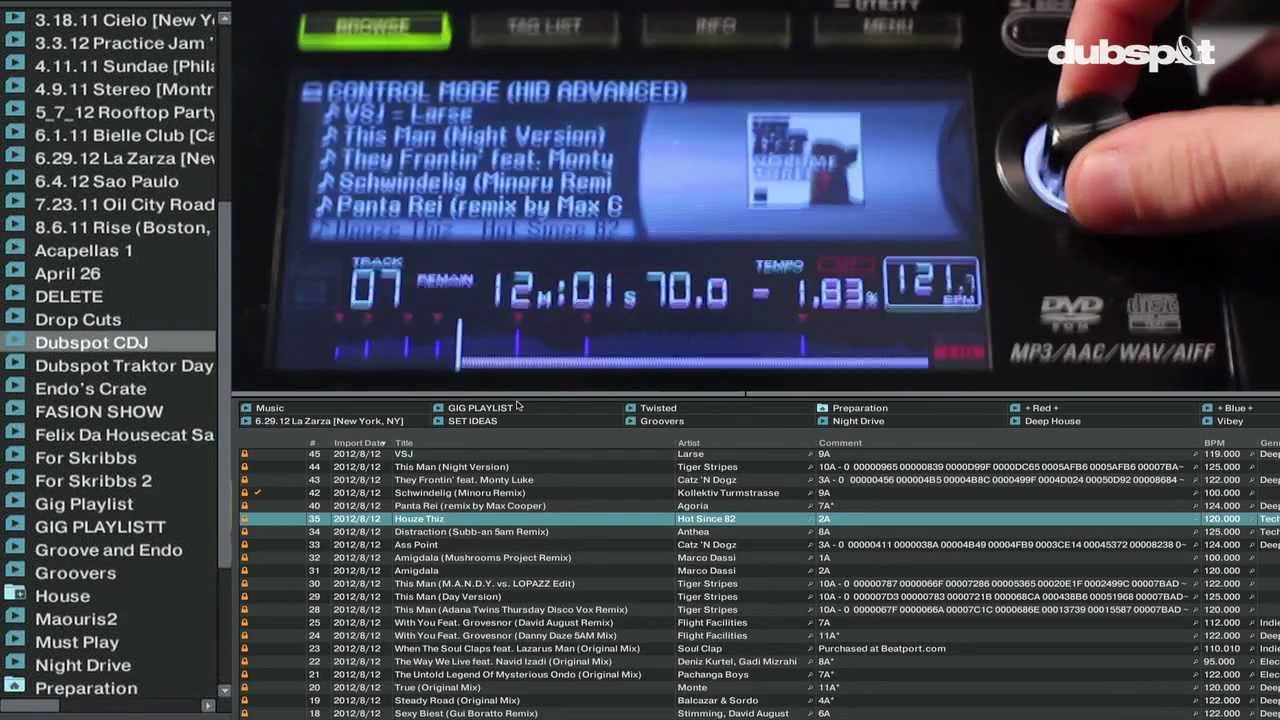The image size is (1280, 720).
Task: Toggle lock on the True (Original Mix) row
Action: click(244, 688)
